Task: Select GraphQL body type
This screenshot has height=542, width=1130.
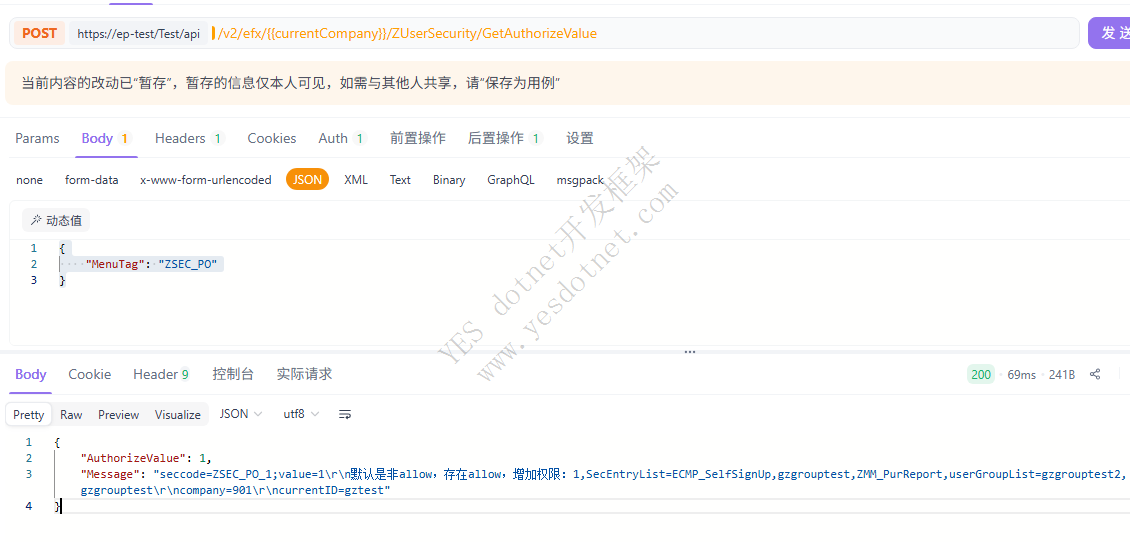Action: pyautogui.click(x=511, y=180)
